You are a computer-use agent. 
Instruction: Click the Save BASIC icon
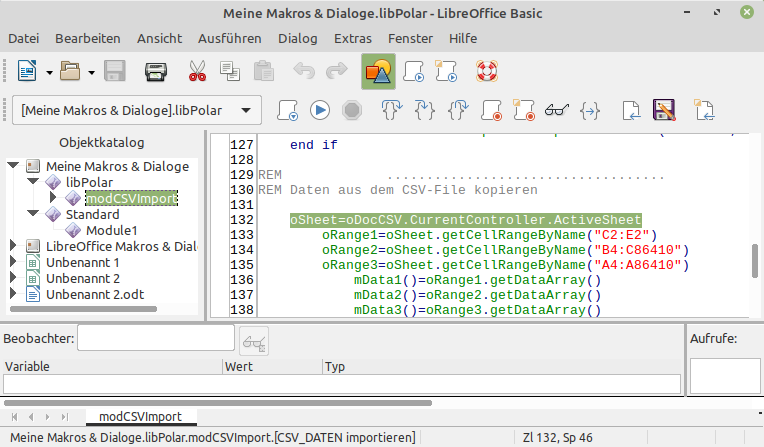coord(664,110)
